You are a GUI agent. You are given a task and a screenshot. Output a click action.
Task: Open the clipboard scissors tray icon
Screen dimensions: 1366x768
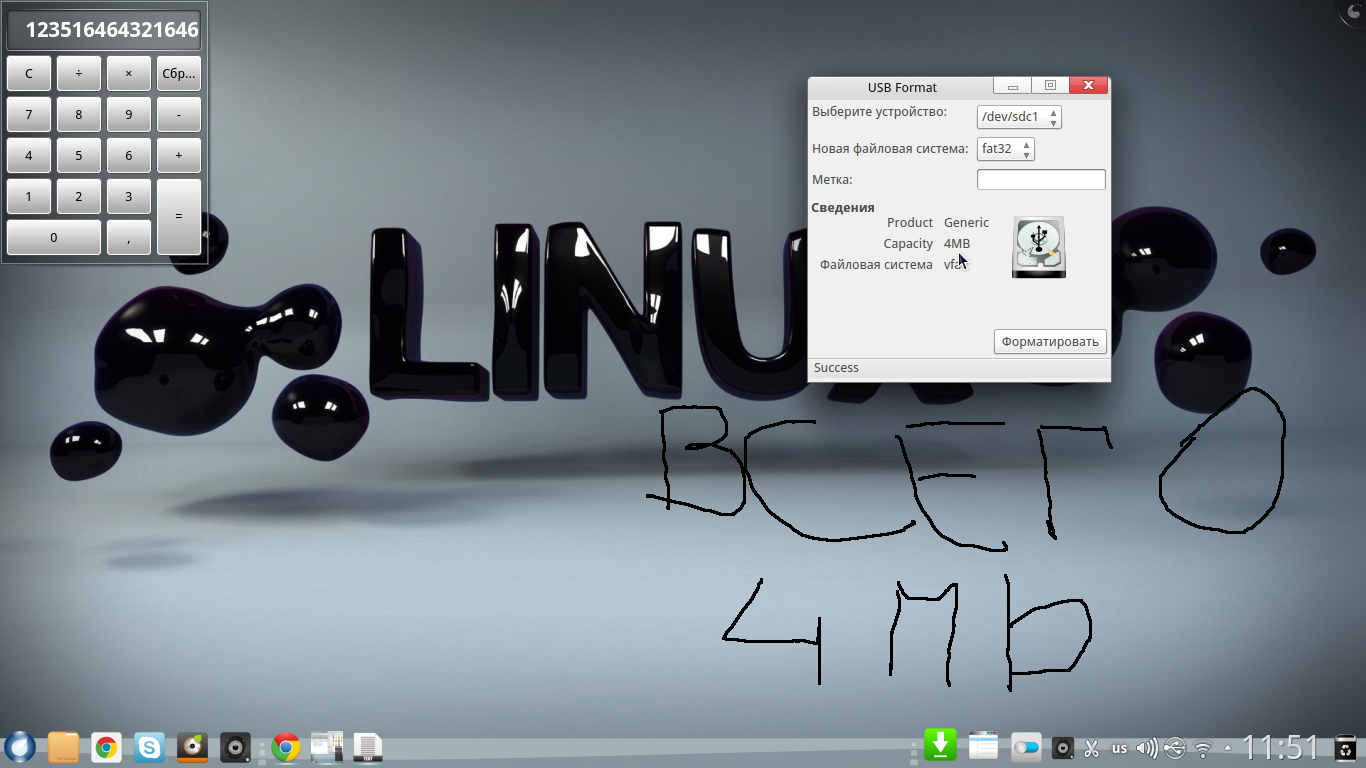[1091, 747]
